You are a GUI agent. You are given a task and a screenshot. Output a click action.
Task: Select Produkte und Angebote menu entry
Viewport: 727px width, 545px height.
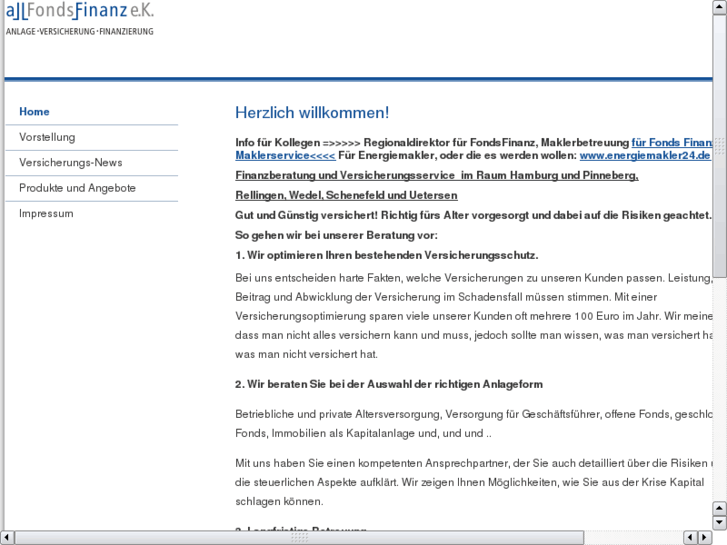pyautogui.click(x=77, y=188)
